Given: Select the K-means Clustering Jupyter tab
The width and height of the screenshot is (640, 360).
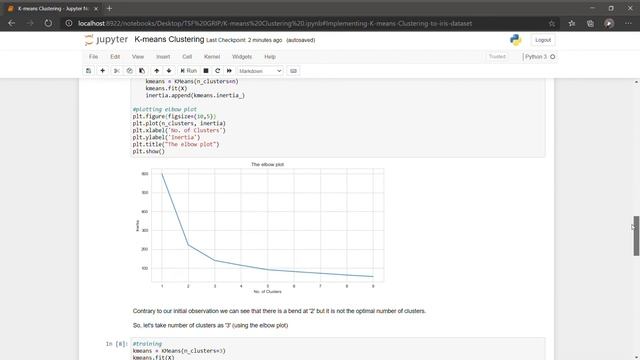Looking at the screenshot, I should (52, 9).
